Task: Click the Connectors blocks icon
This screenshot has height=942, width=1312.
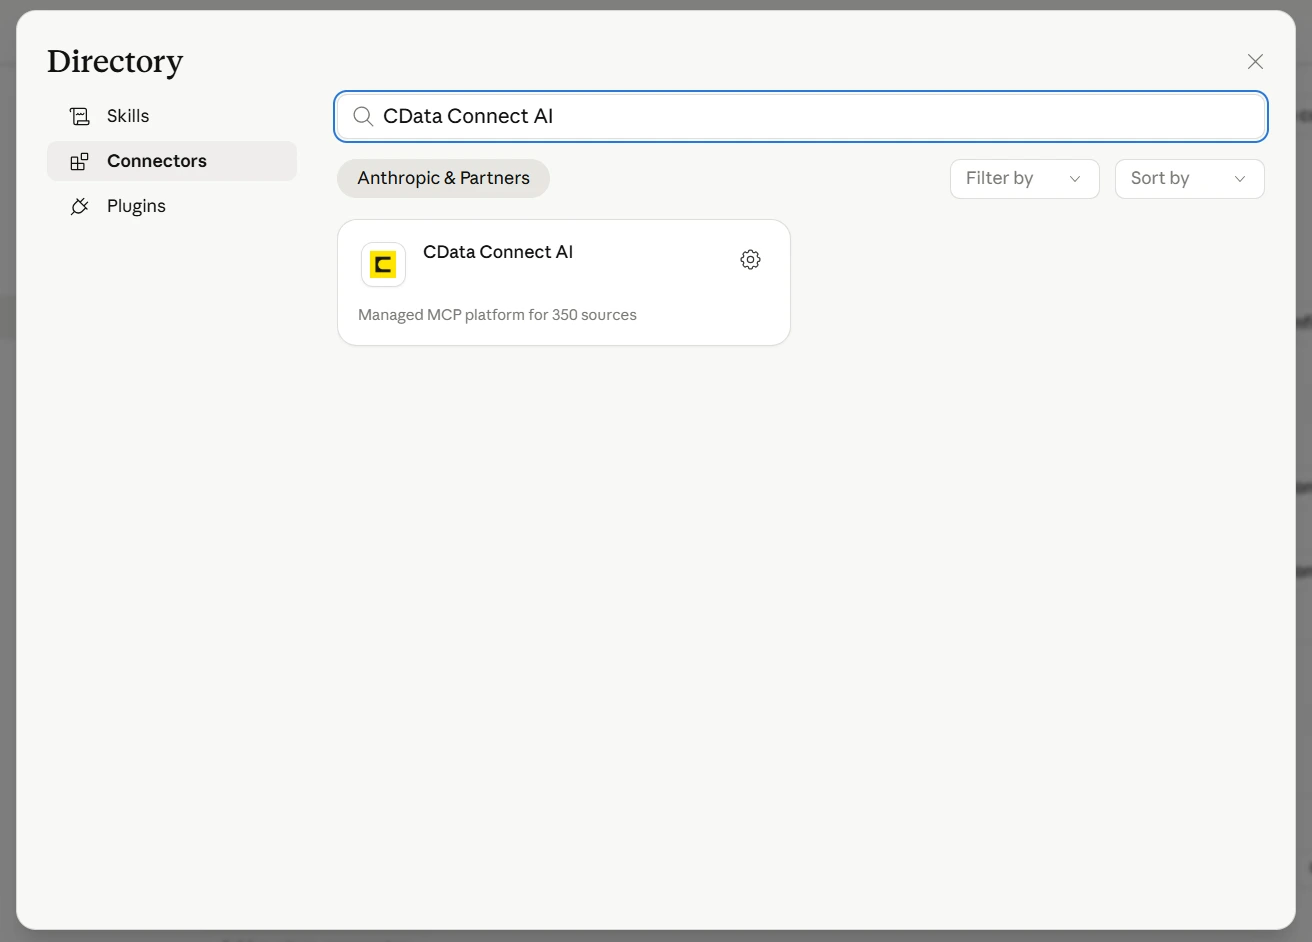Action: (x=80, y=161)
